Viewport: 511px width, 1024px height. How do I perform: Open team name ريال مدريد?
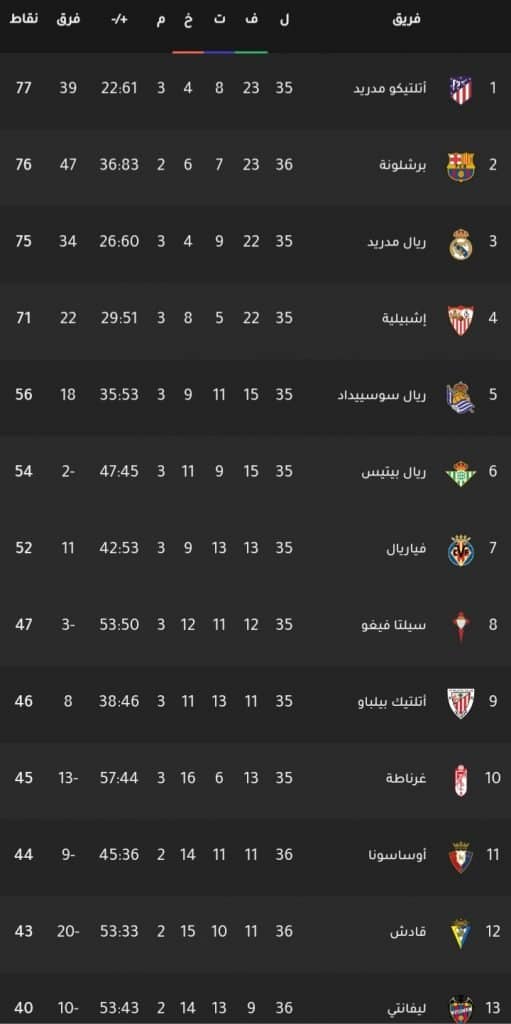pyautogui.click(x=397, y=242)
